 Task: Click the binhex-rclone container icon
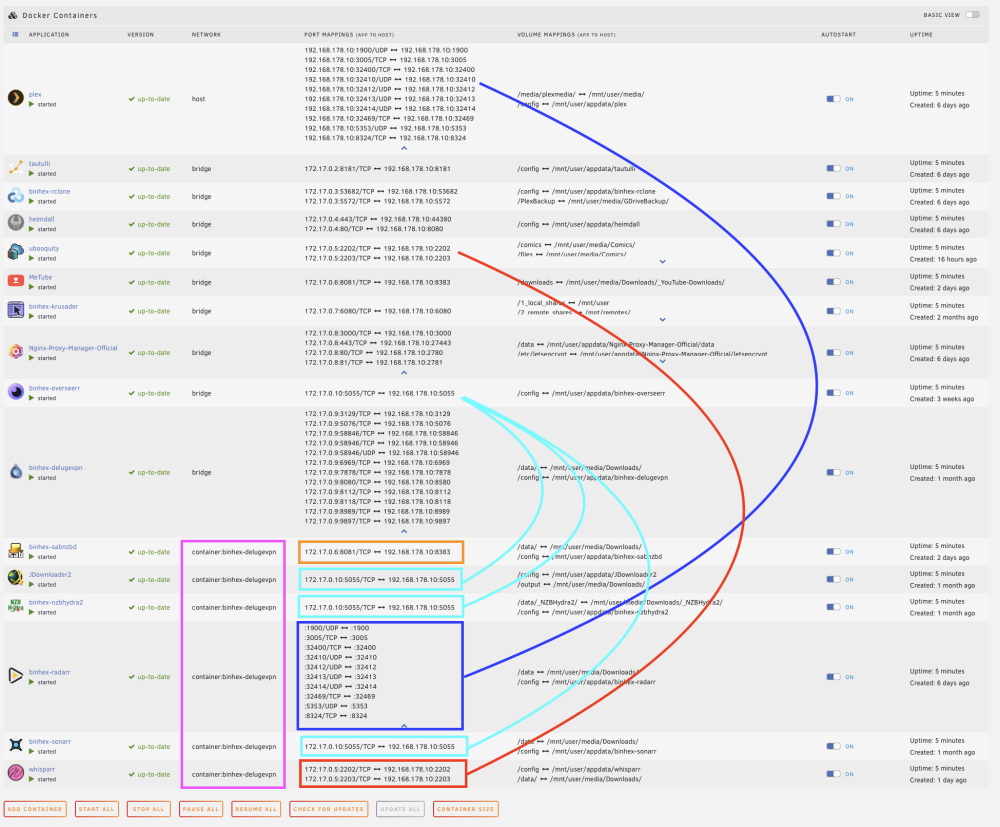point(15,196)
